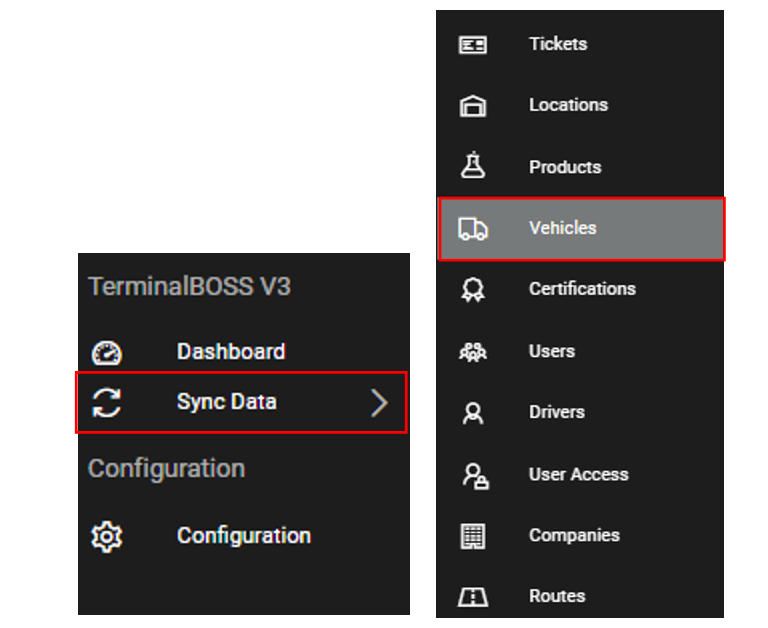Viewport: 768px width, 628px height.
Task: Open User Access in the sync menu
Action: (x=580, y=474)
